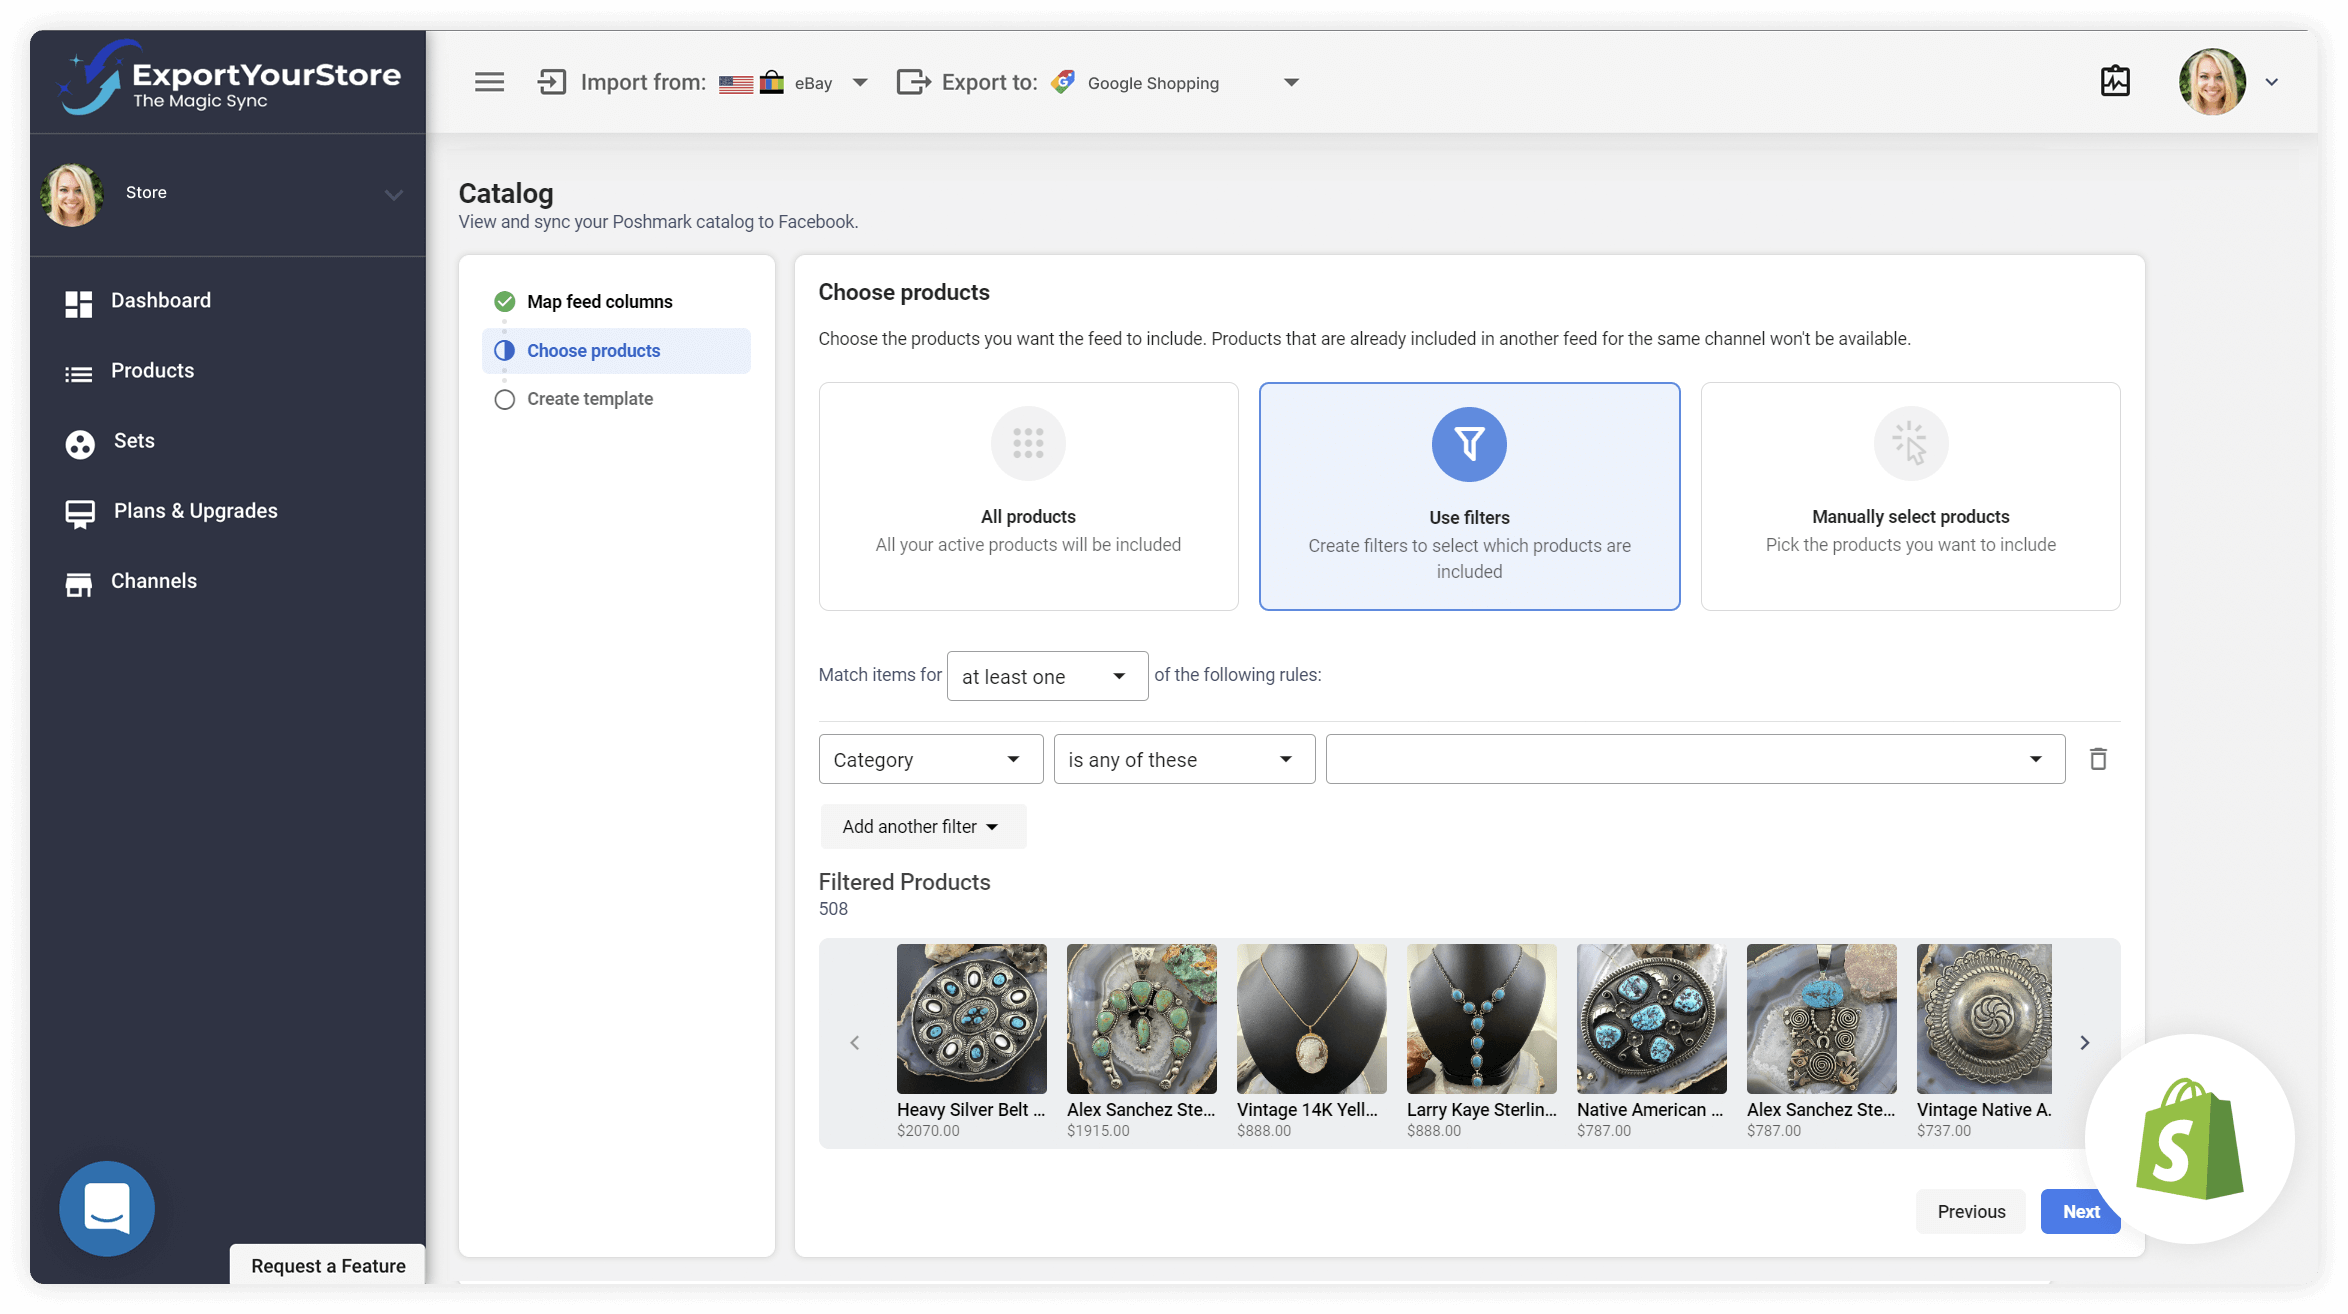The image size is (2348, 1314).
Task: Expand the 'is any of these' operator dropdown
Action: [x=1183, y=760]
